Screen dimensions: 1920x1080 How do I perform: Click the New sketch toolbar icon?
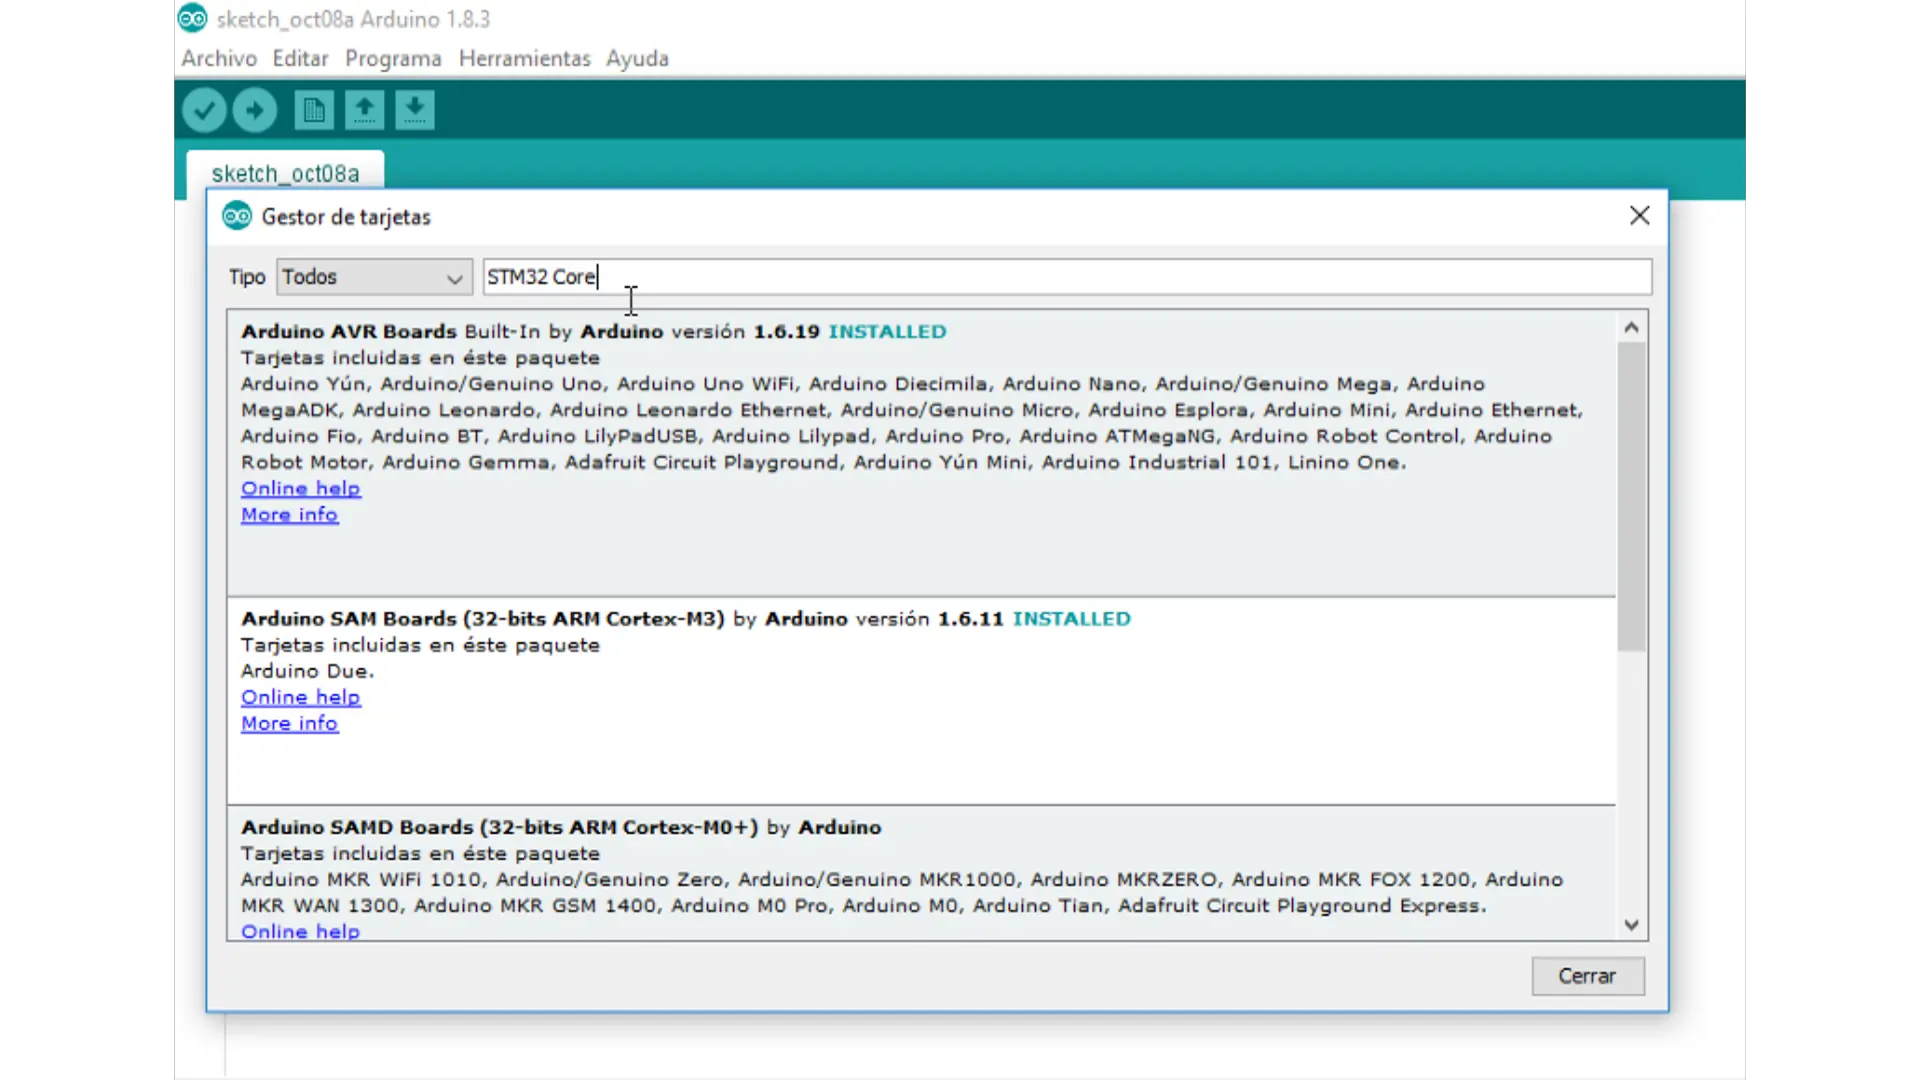[x=314, y=110]
